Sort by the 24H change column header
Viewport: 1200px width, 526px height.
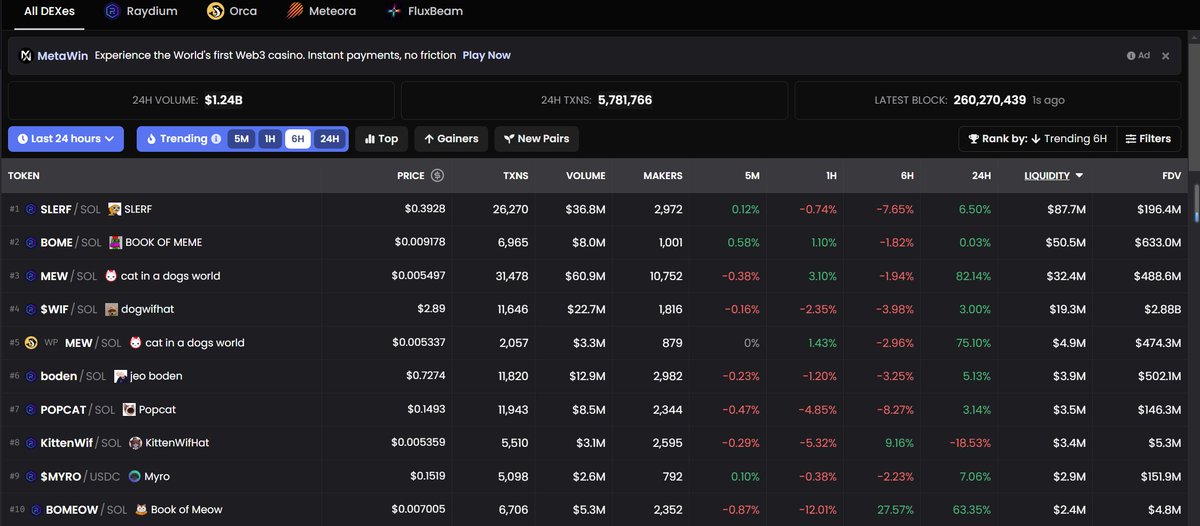tap(981, 176)
